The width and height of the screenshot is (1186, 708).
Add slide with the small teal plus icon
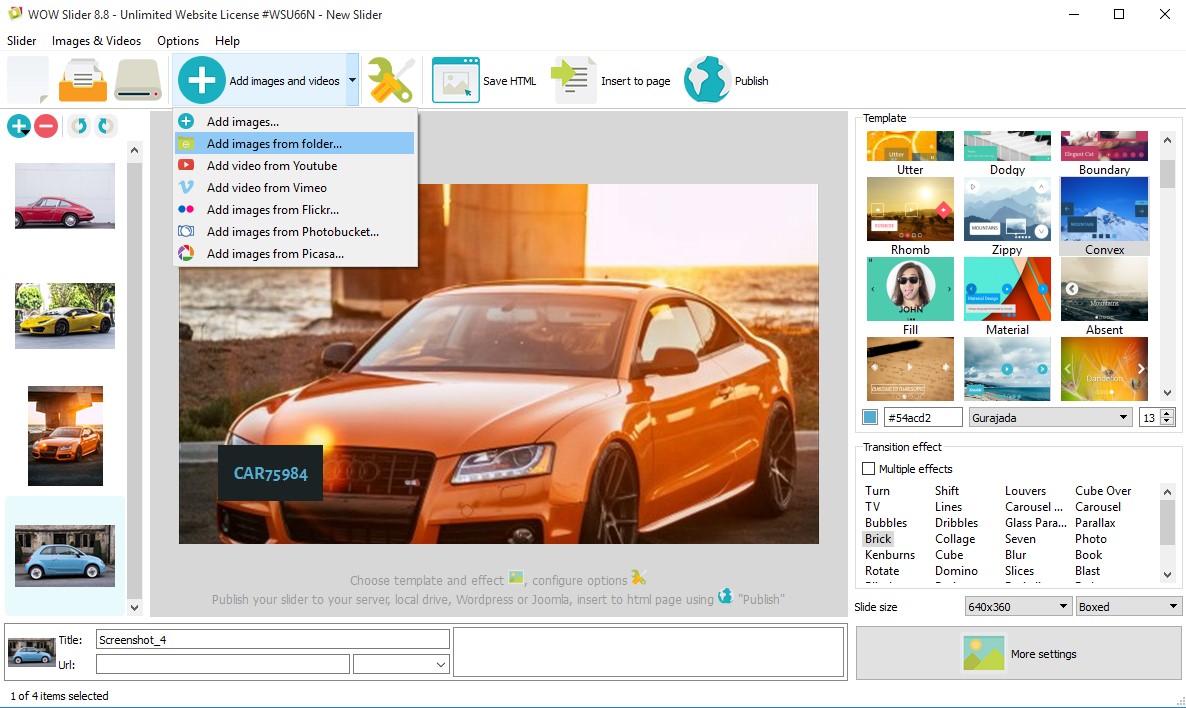point(18,126)
